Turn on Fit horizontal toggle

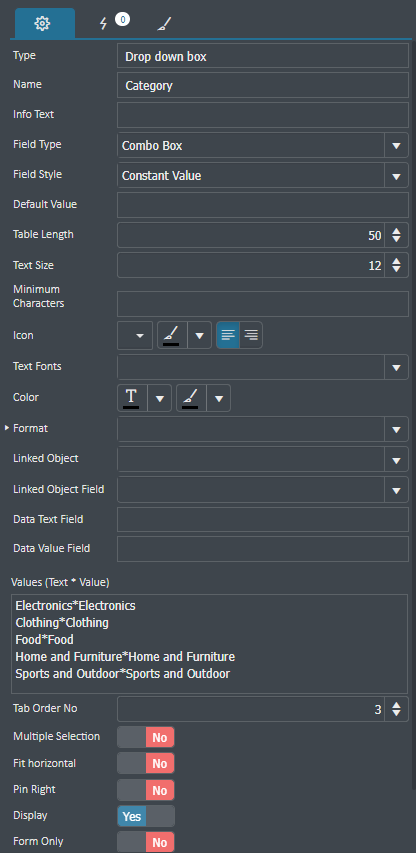coord(146,764)
